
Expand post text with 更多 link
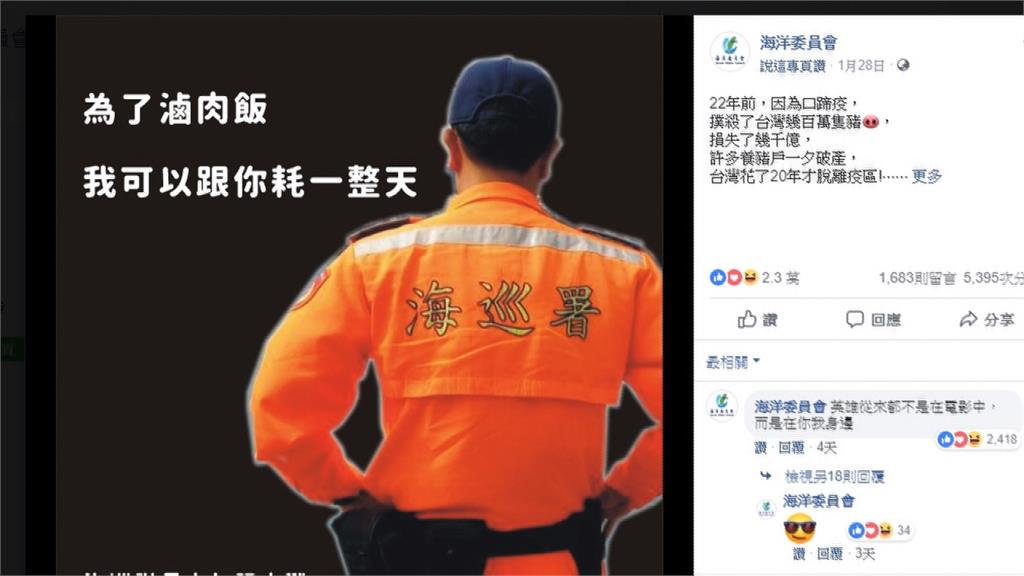pyautogui.click(x=927, y=176)
